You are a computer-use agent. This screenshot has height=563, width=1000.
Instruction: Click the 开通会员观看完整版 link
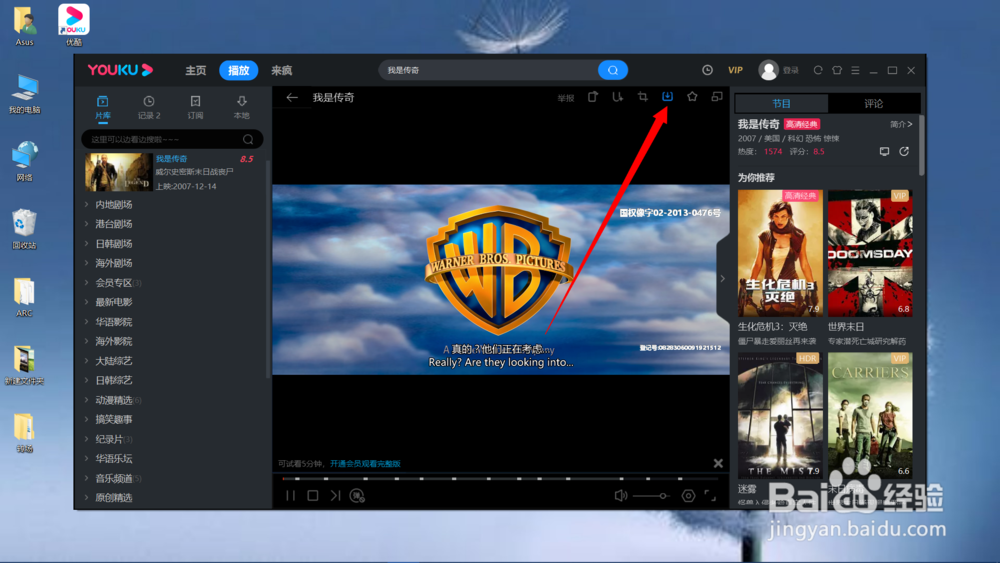pyautogui.click(x=365, y=464)
